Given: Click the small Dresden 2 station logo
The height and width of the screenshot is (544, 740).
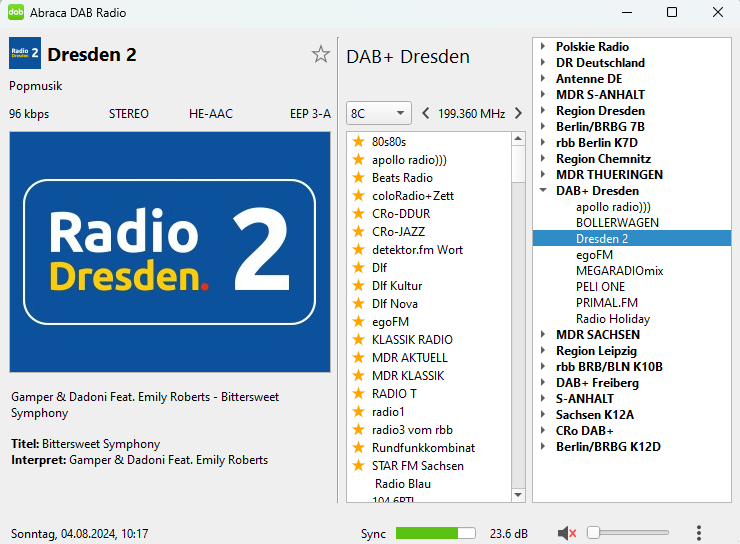Looking at the screenshot, I should pos(25,54).
